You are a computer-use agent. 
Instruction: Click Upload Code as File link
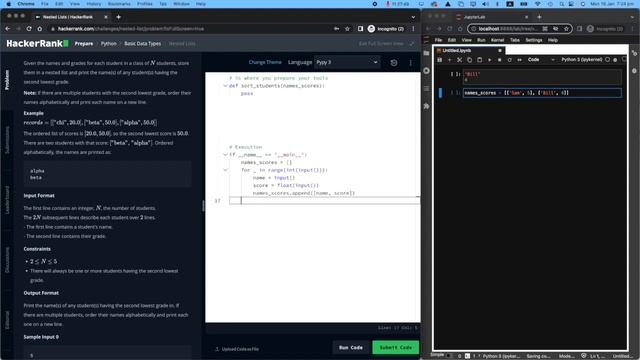(237, 349)
